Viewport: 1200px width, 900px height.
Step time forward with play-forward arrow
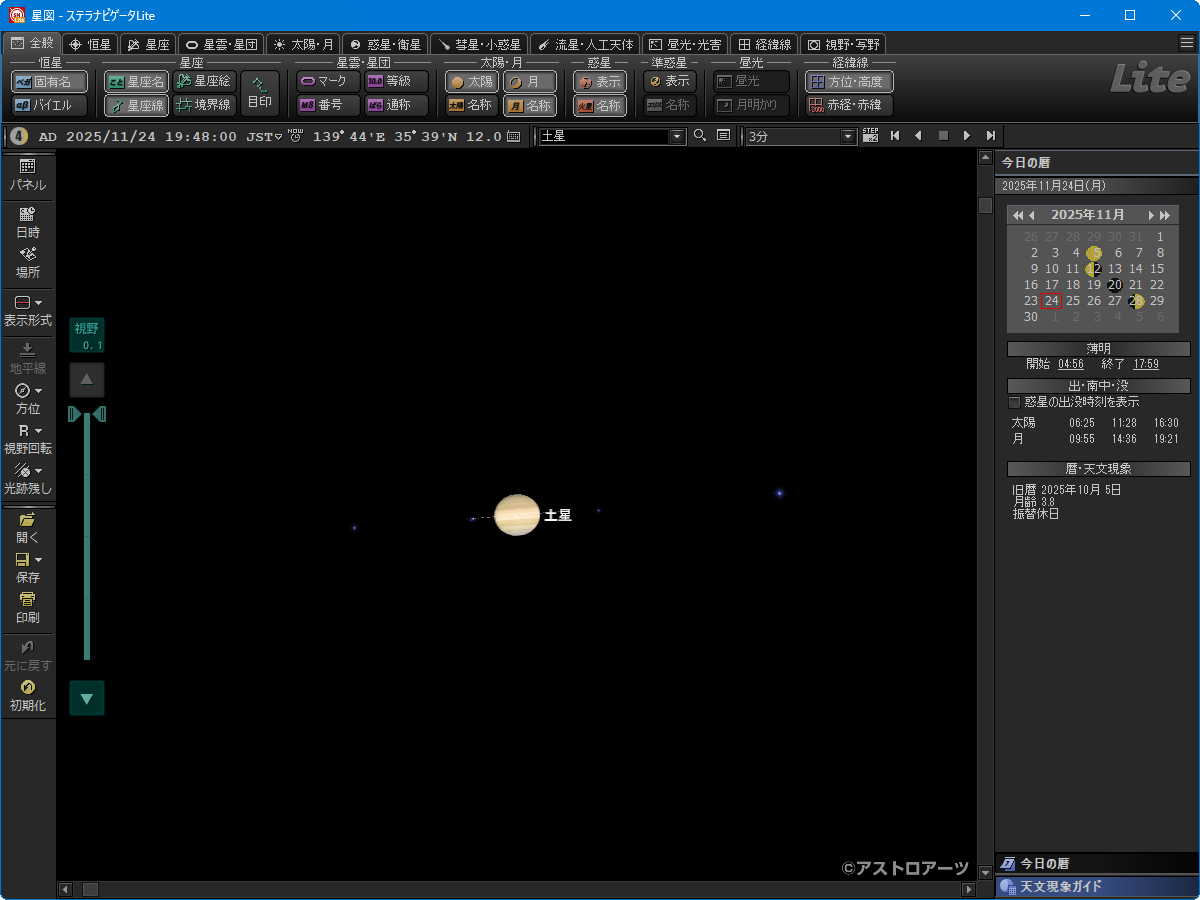point(966,136)
